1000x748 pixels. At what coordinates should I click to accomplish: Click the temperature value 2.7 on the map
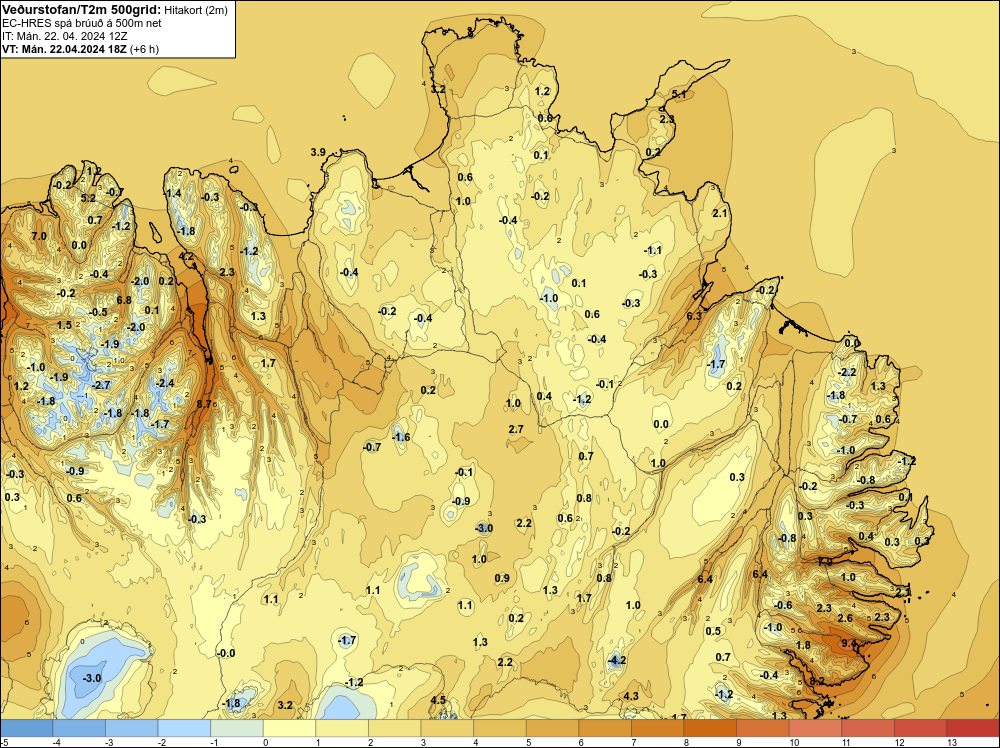(x=516, y=429)
